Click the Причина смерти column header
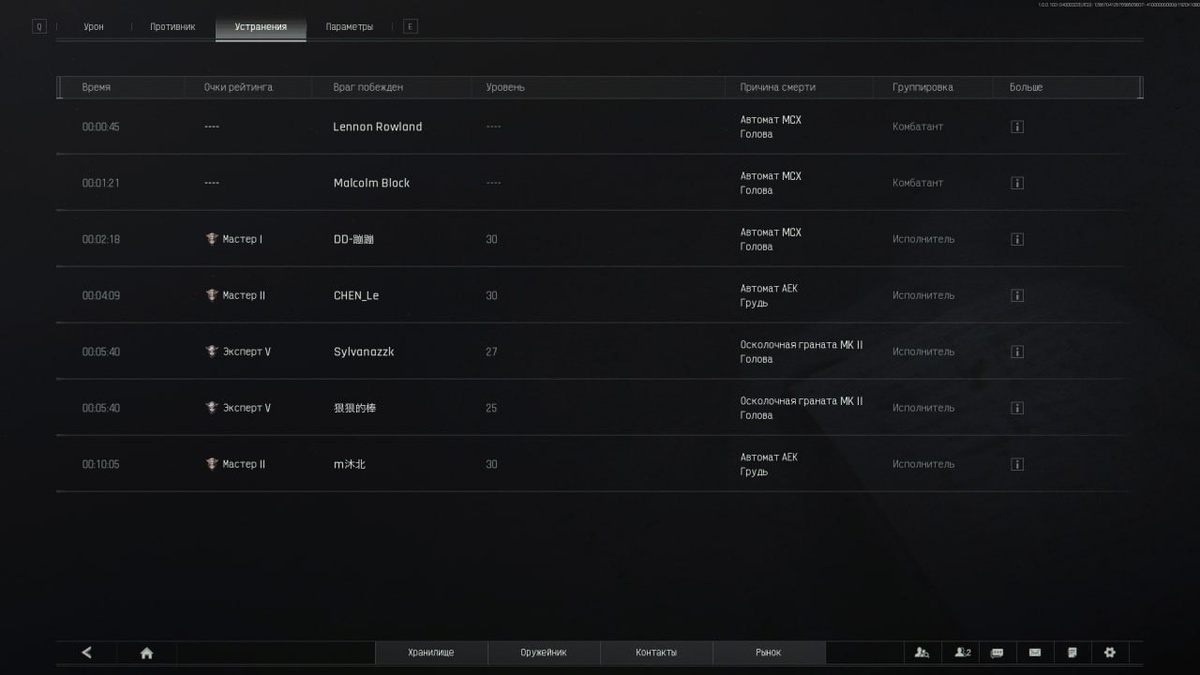 [778, 88]
